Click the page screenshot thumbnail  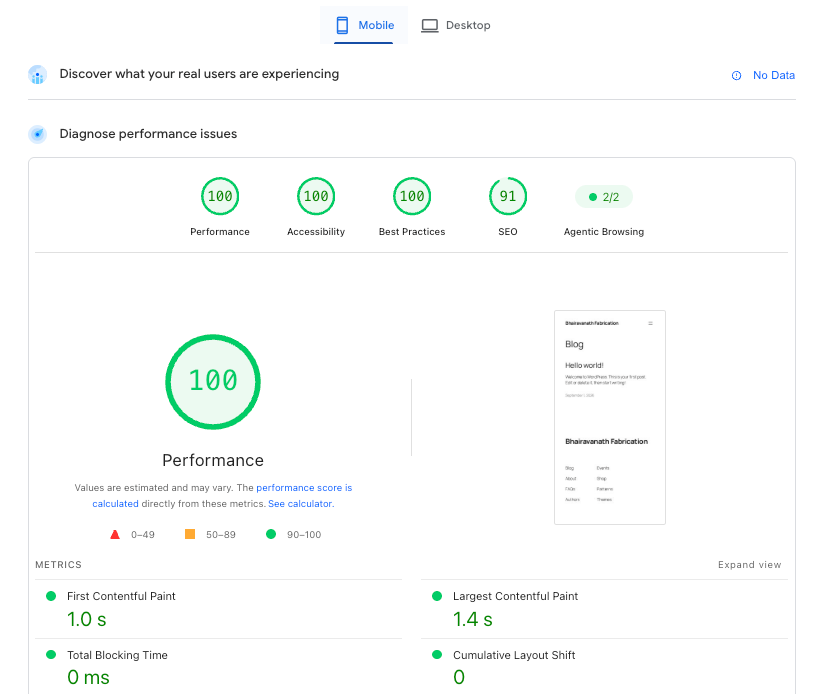pyautogui.click(x=610, y=417)
